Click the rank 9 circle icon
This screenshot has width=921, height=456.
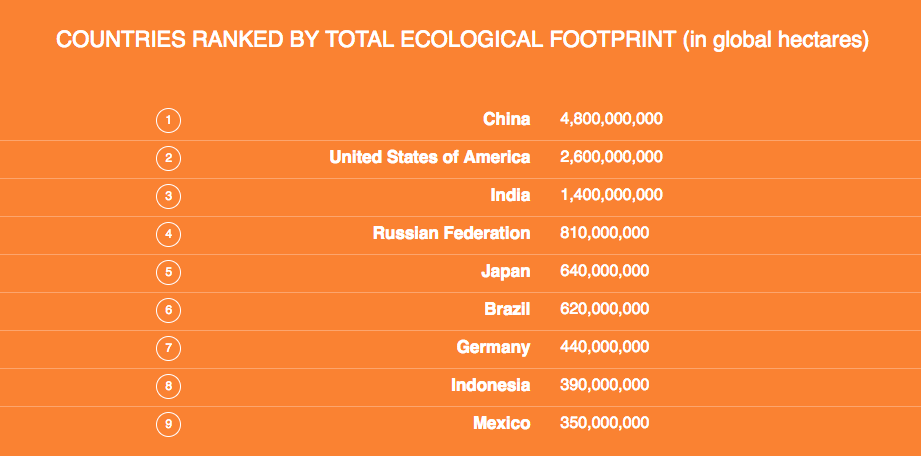[169, 424]
